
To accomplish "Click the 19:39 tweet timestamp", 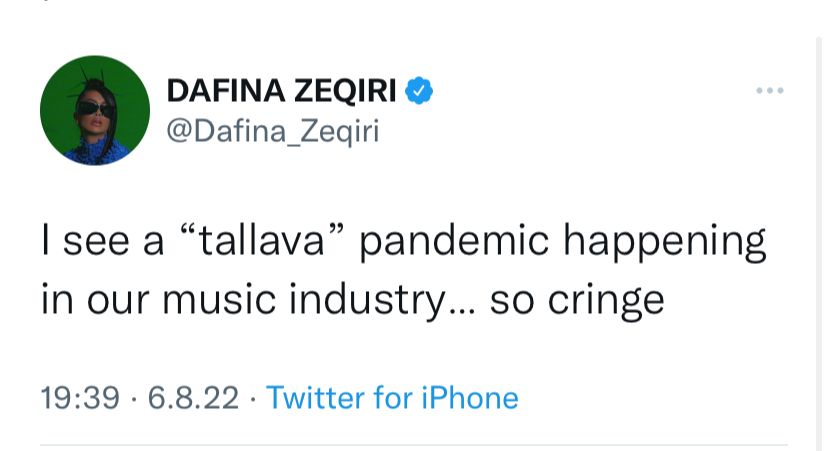I will coord(79,398).
